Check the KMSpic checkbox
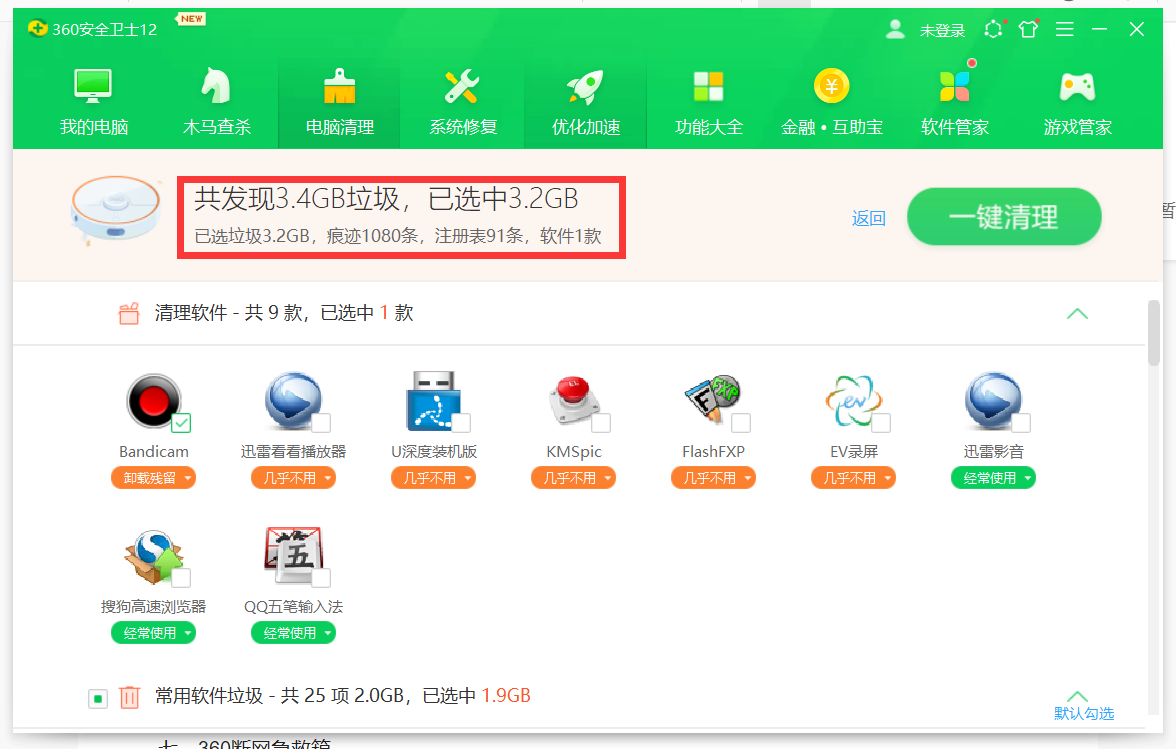1176x749 pixels. (x=601, y=423)
